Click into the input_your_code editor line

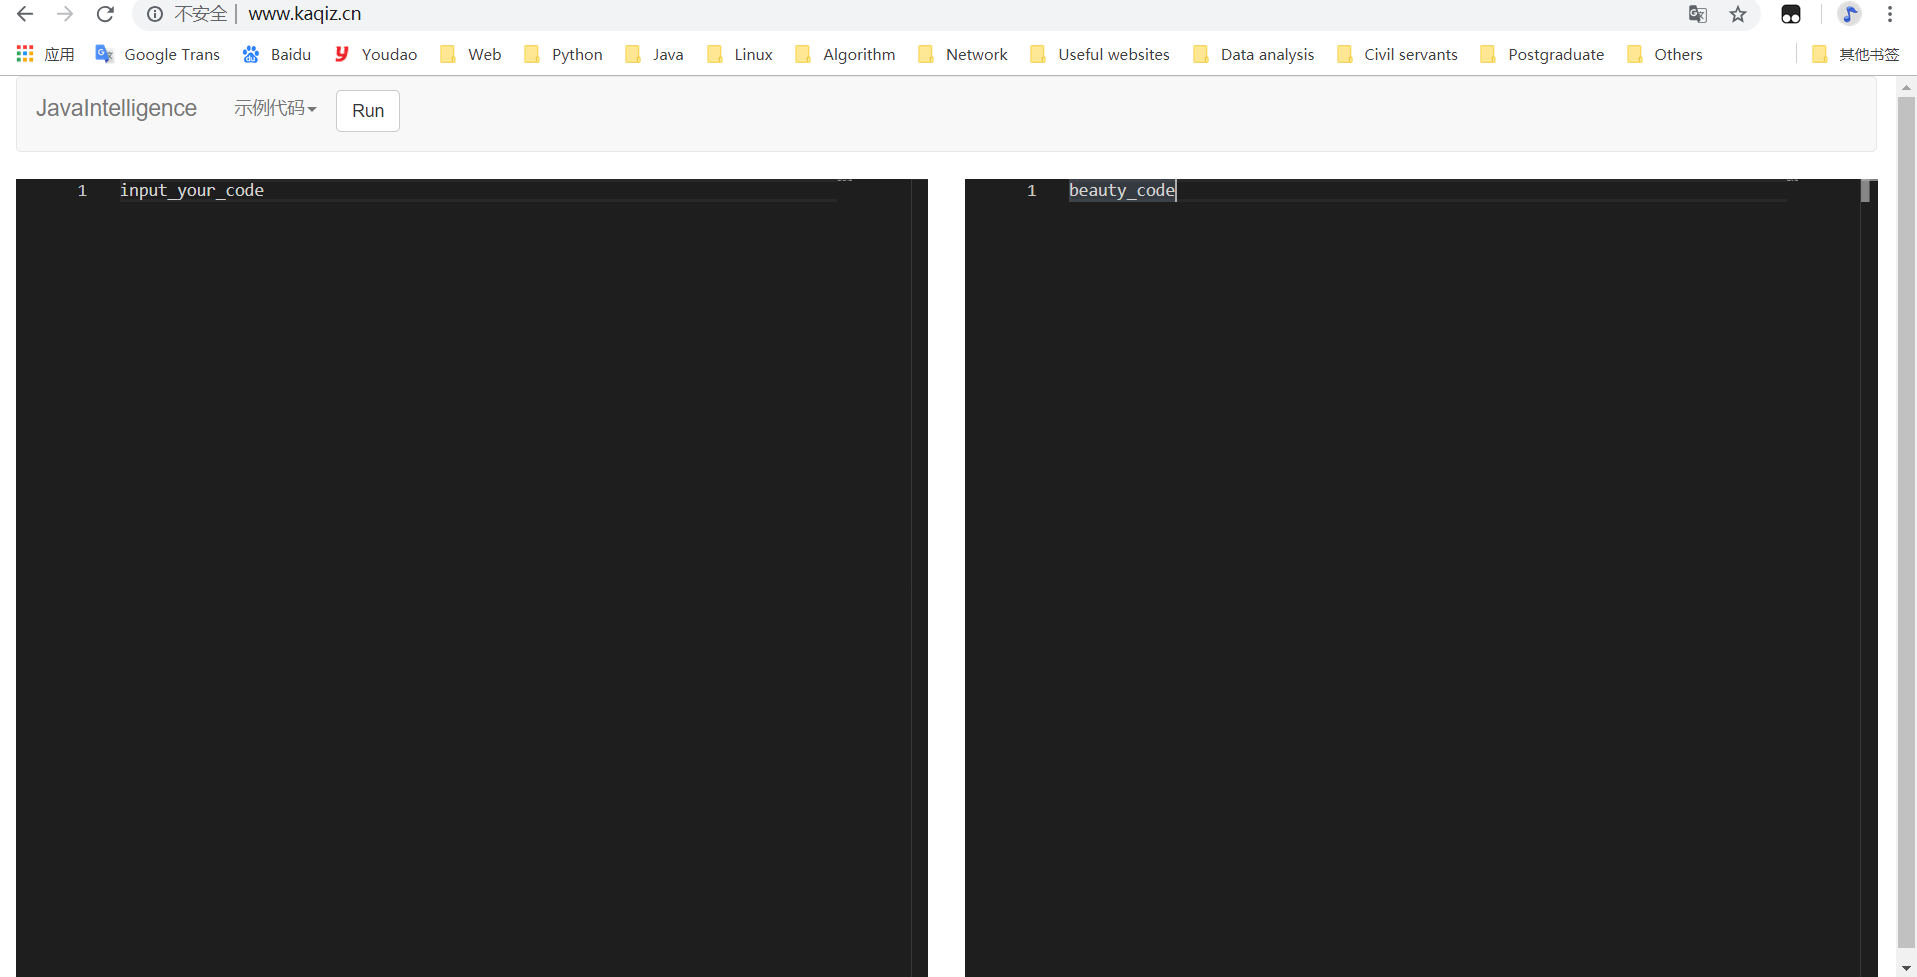(x=478, y=190)
